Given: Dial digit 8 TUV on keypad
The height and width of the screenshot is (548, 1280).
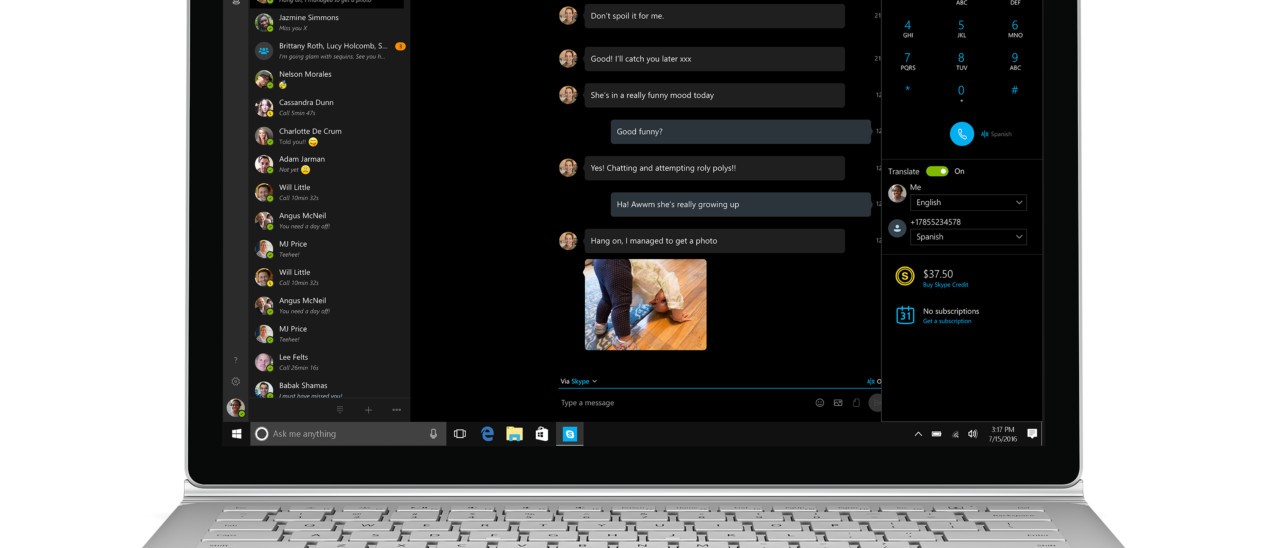Looking at the screenshot, I should tap(961, 61).
